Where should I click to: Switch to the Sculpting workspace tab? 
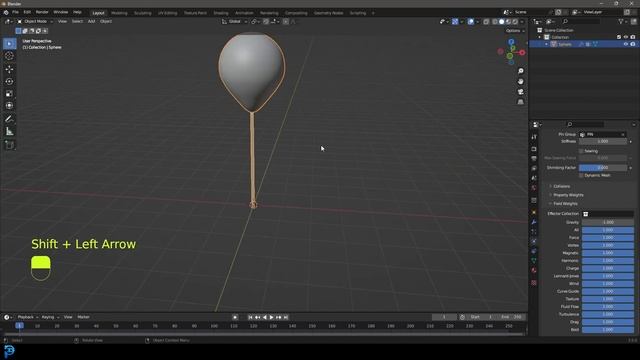coord(143,13)
